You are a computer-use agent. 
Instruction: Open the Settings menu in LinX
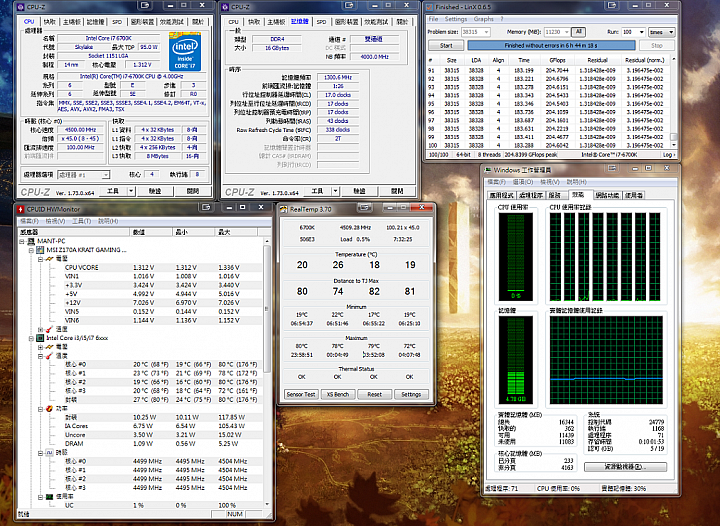456,19
